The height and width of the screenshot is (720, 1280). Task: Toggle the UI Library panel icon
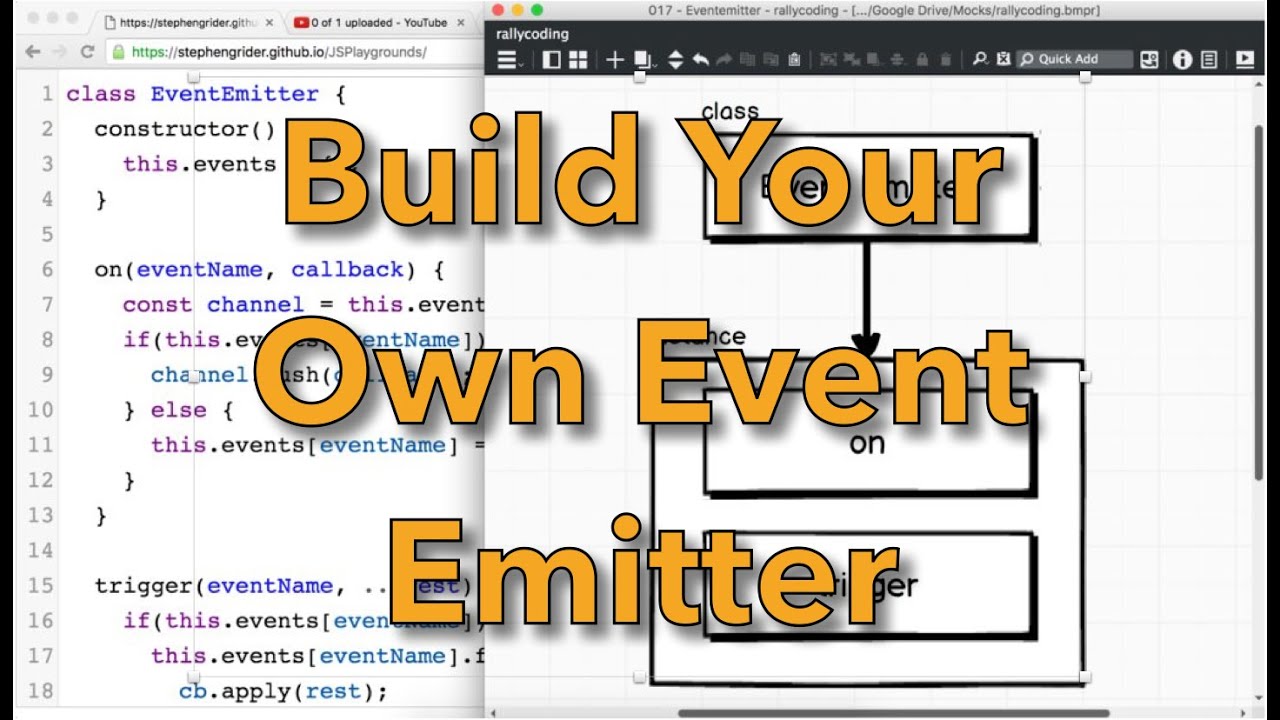click(551, 59)
